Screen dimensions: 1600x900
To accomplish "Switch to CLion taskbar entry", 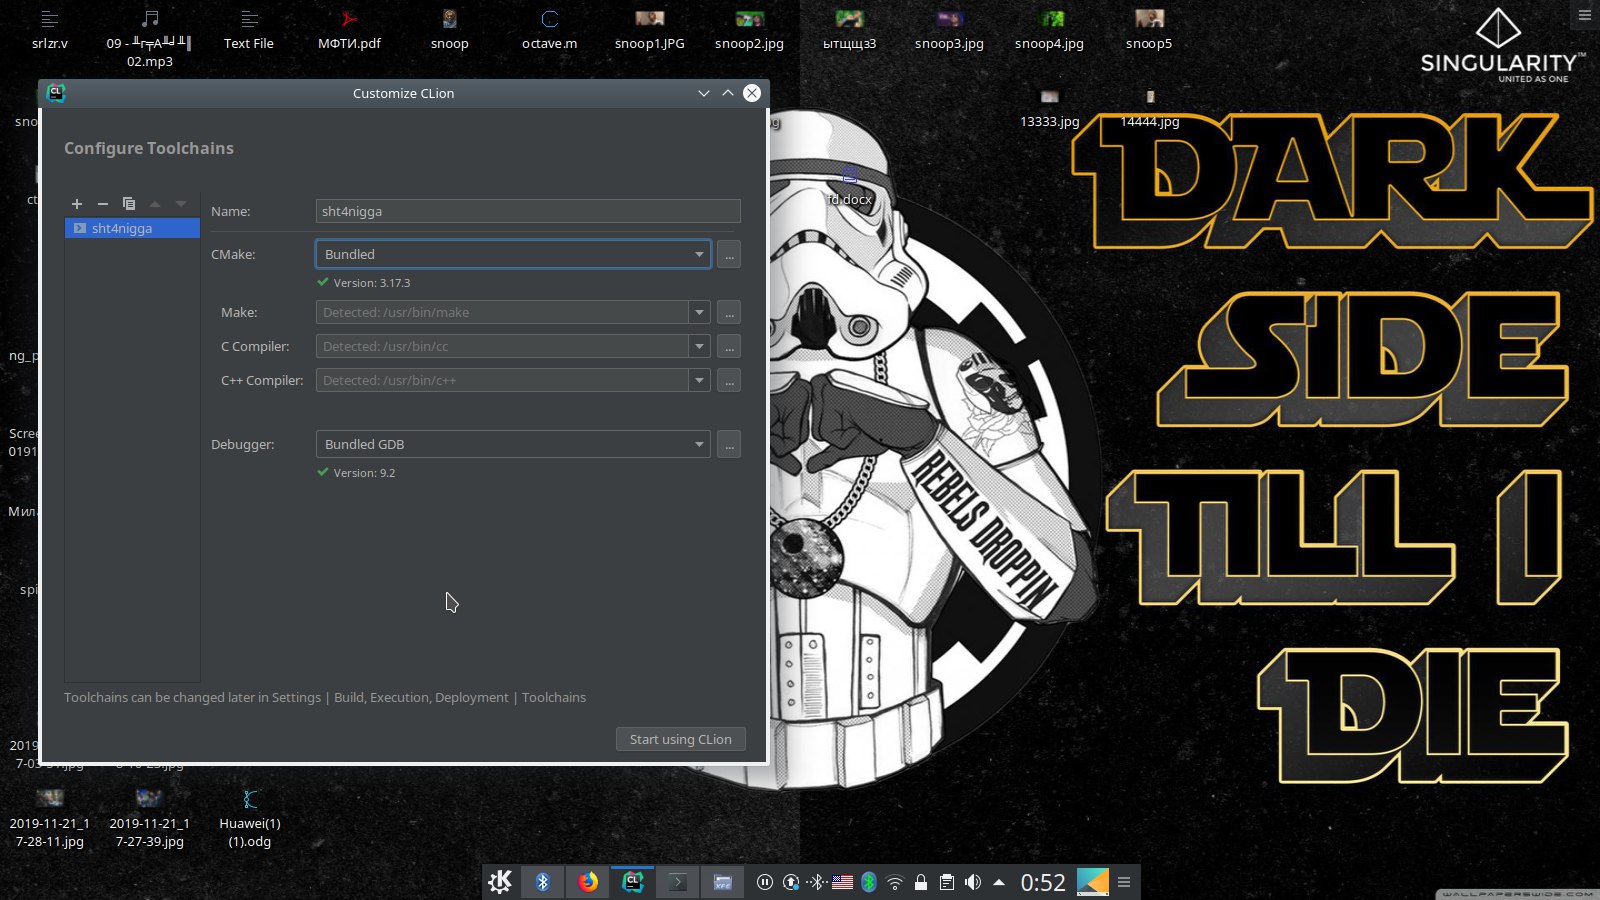I will pos(633,882).
